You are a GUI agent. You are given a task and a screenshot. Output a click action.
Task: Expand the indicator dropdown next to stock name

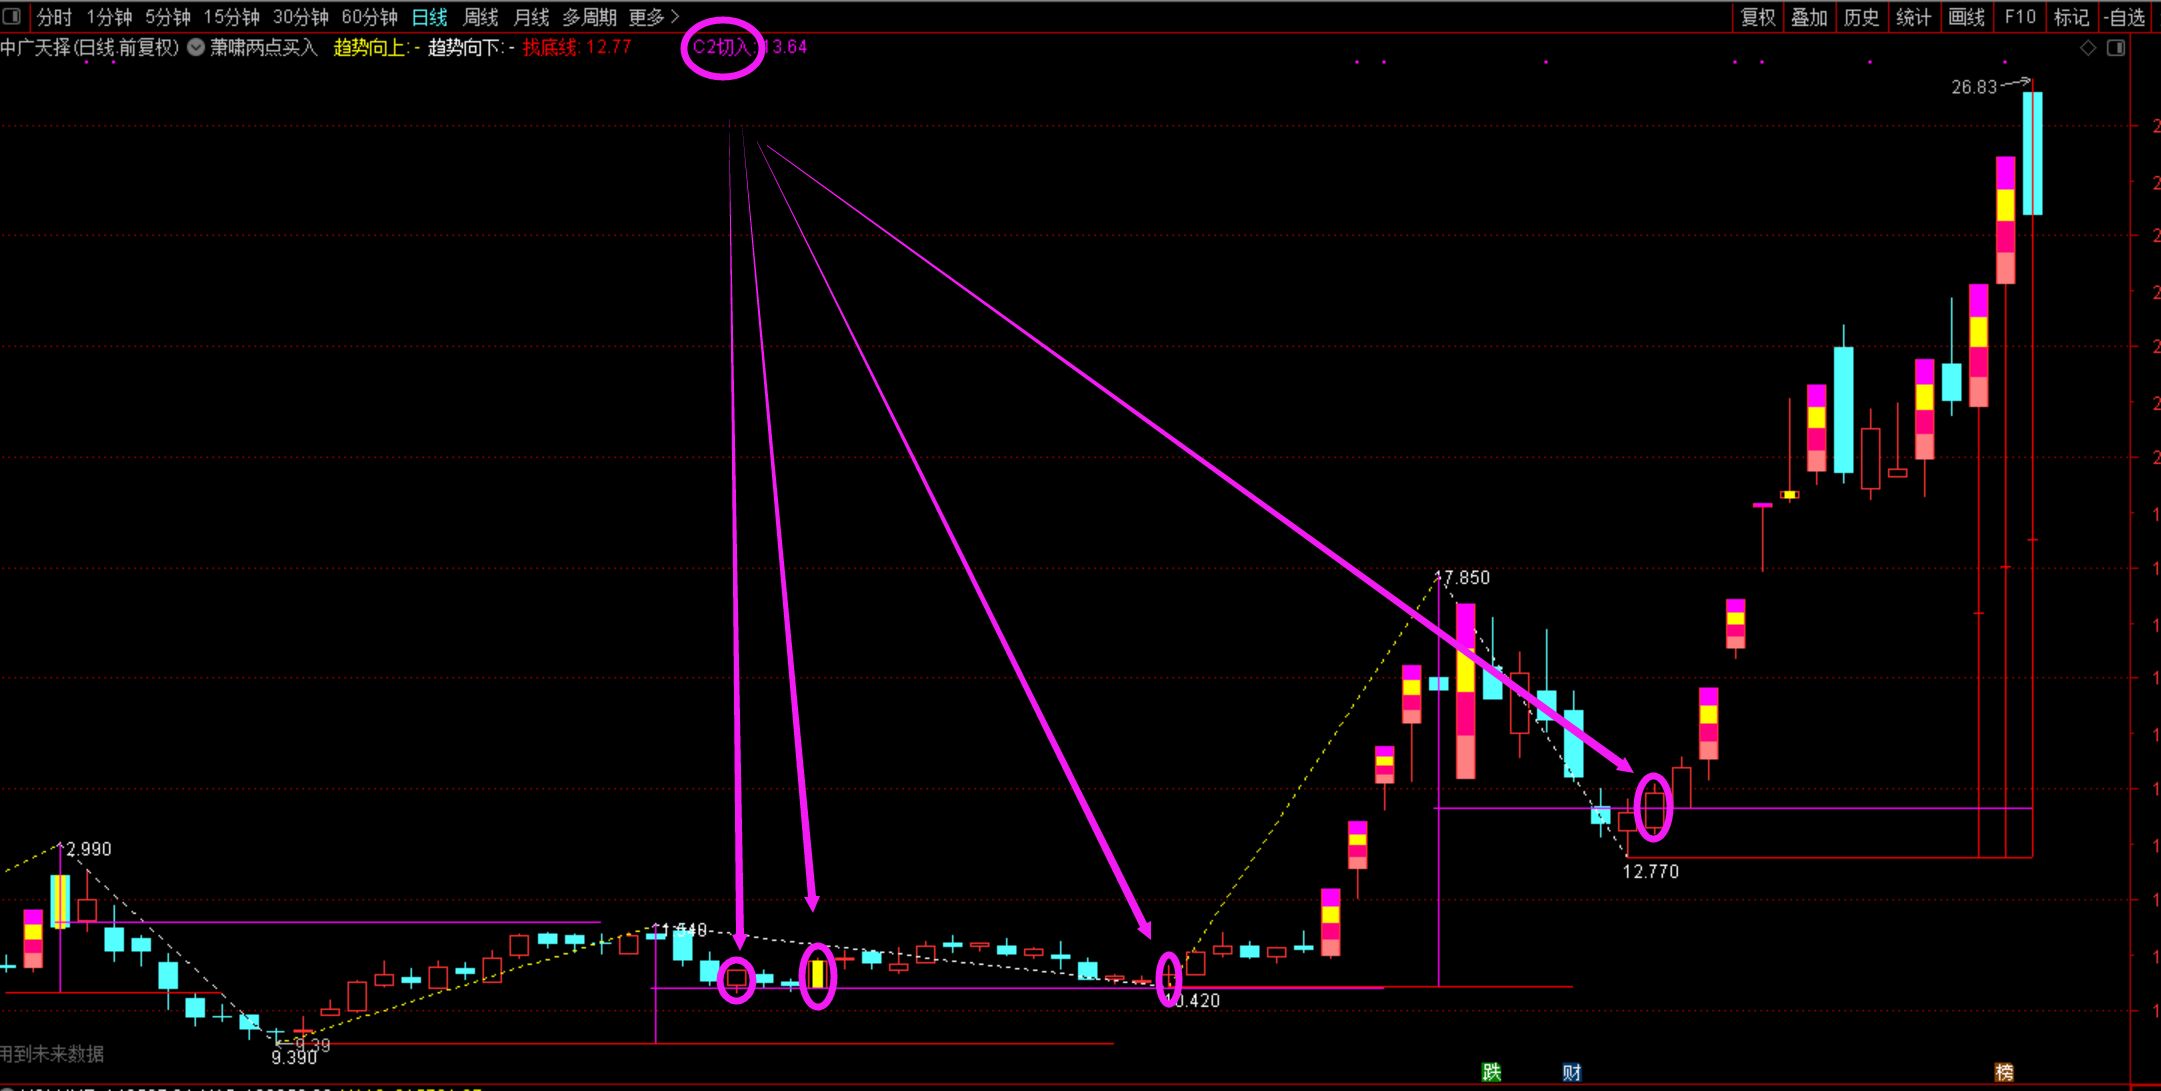(x=196, y=47)
